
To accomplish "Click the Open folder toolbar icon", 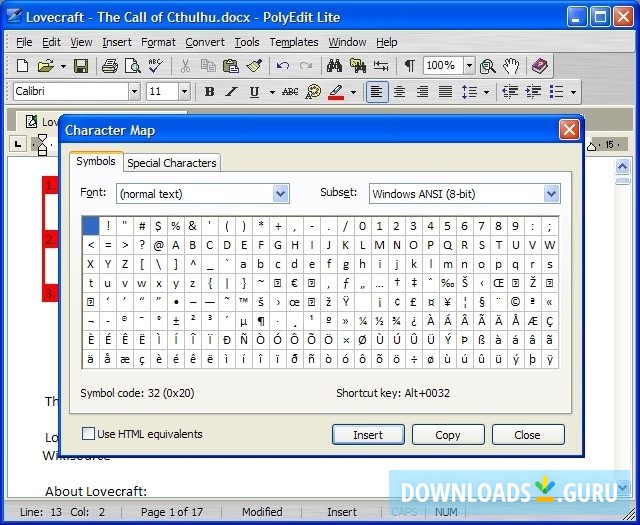I will 46,66.
